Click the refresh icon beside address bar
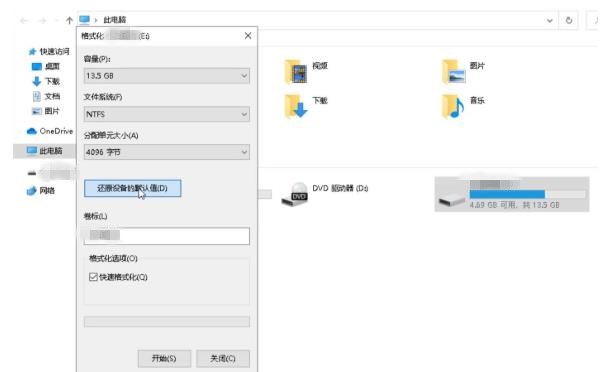This screenshot has width=606, height=372. coord(569,20)
